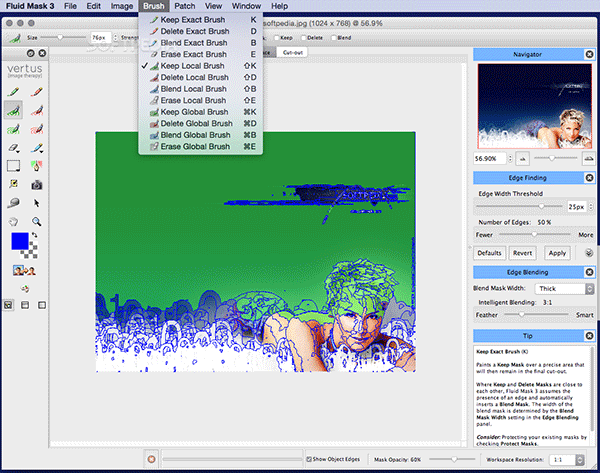Choose Blend Global Brush from Brush menu
This screenshot has width=600, height=473.
click(201, 135)
